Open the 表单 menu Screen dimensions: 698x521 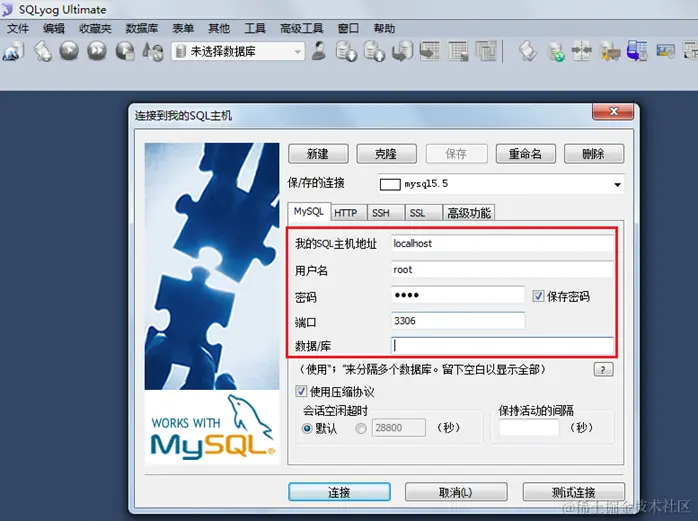[x=183, y=28]
